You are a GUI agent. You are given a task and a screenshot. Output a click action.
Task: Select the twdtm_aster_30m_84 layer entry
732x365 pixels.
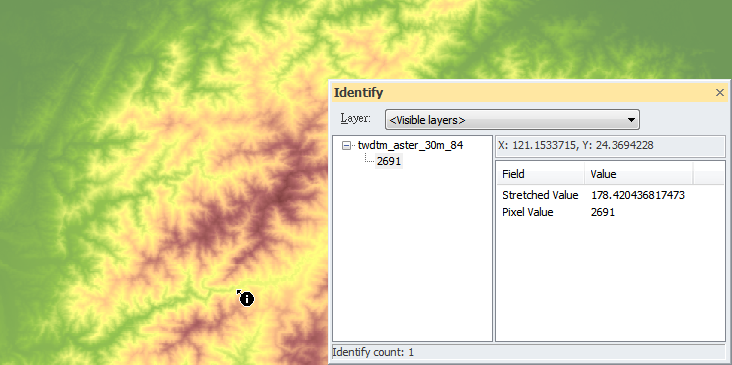pyautogui.click(x=410, y=145)
